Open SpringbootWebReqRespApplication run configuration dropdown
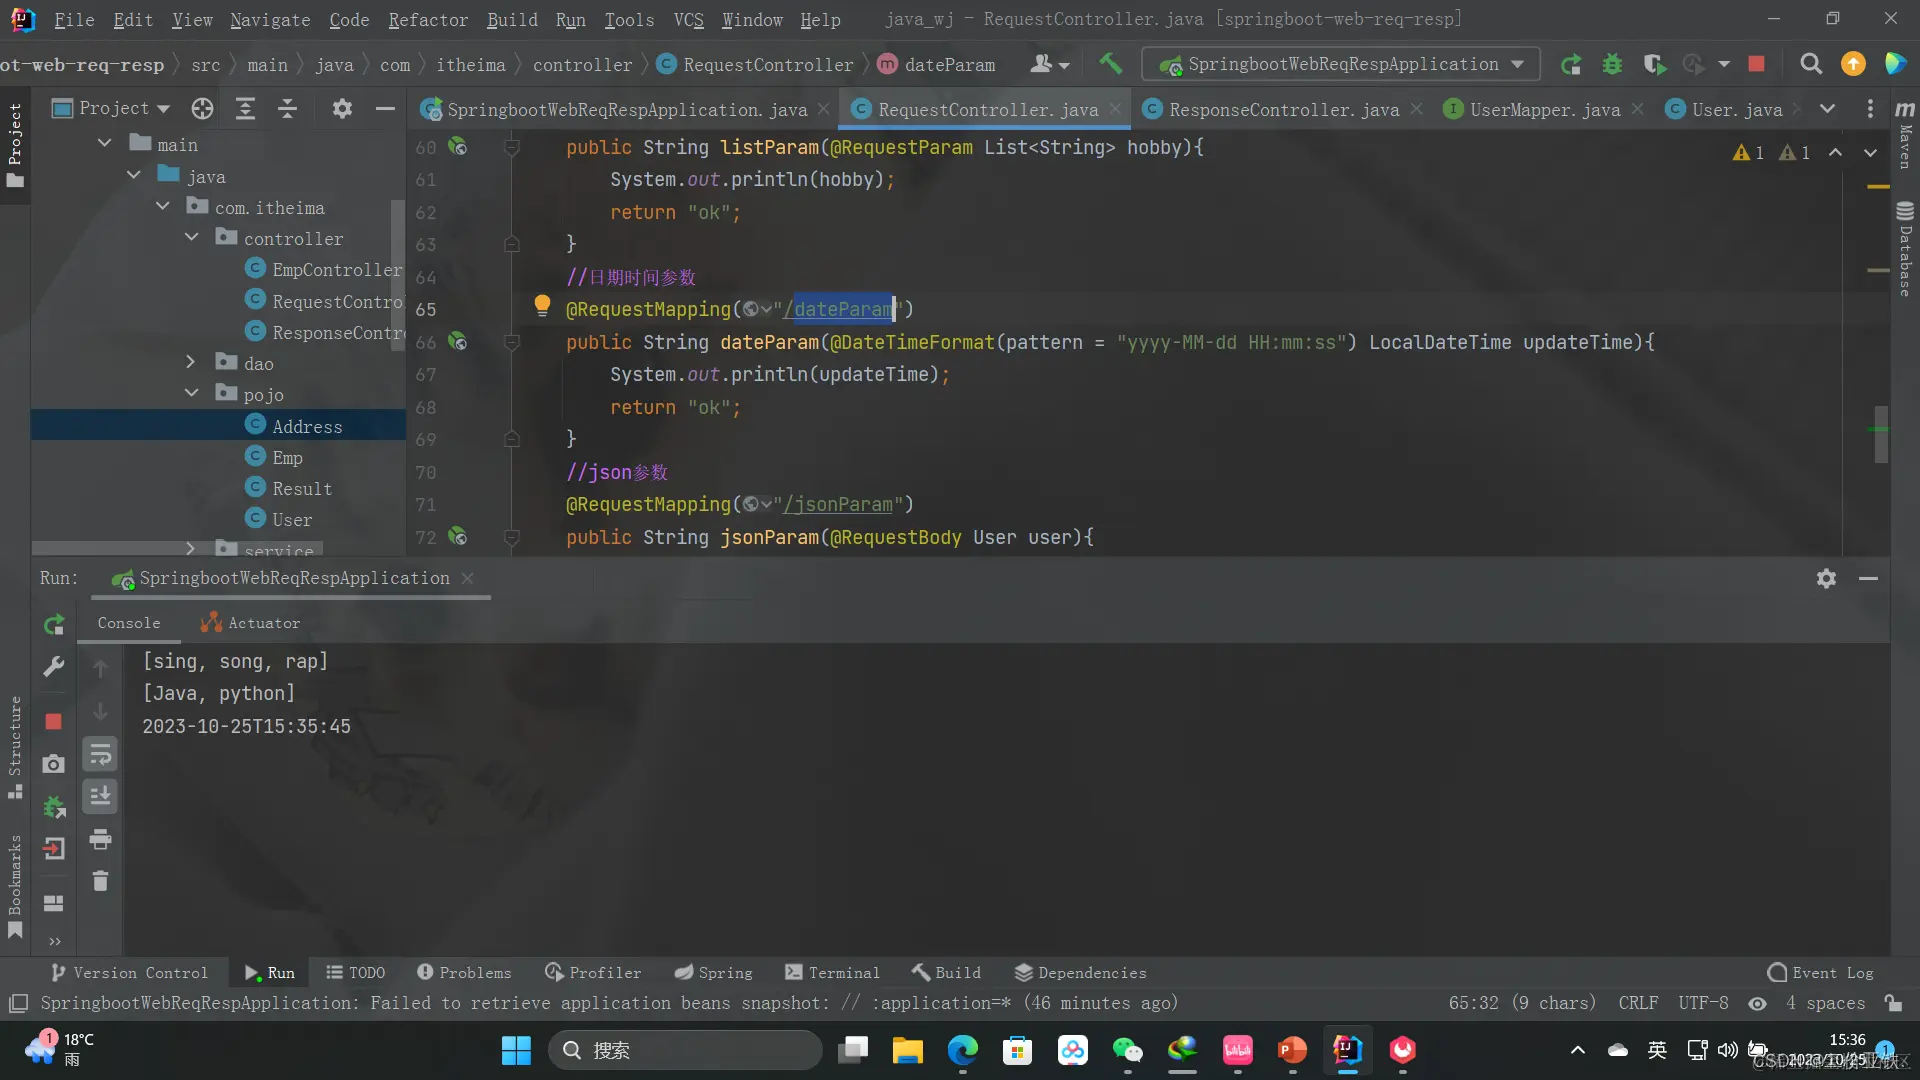The width and height of the screenshot is (1920, 1080). 1341,64
